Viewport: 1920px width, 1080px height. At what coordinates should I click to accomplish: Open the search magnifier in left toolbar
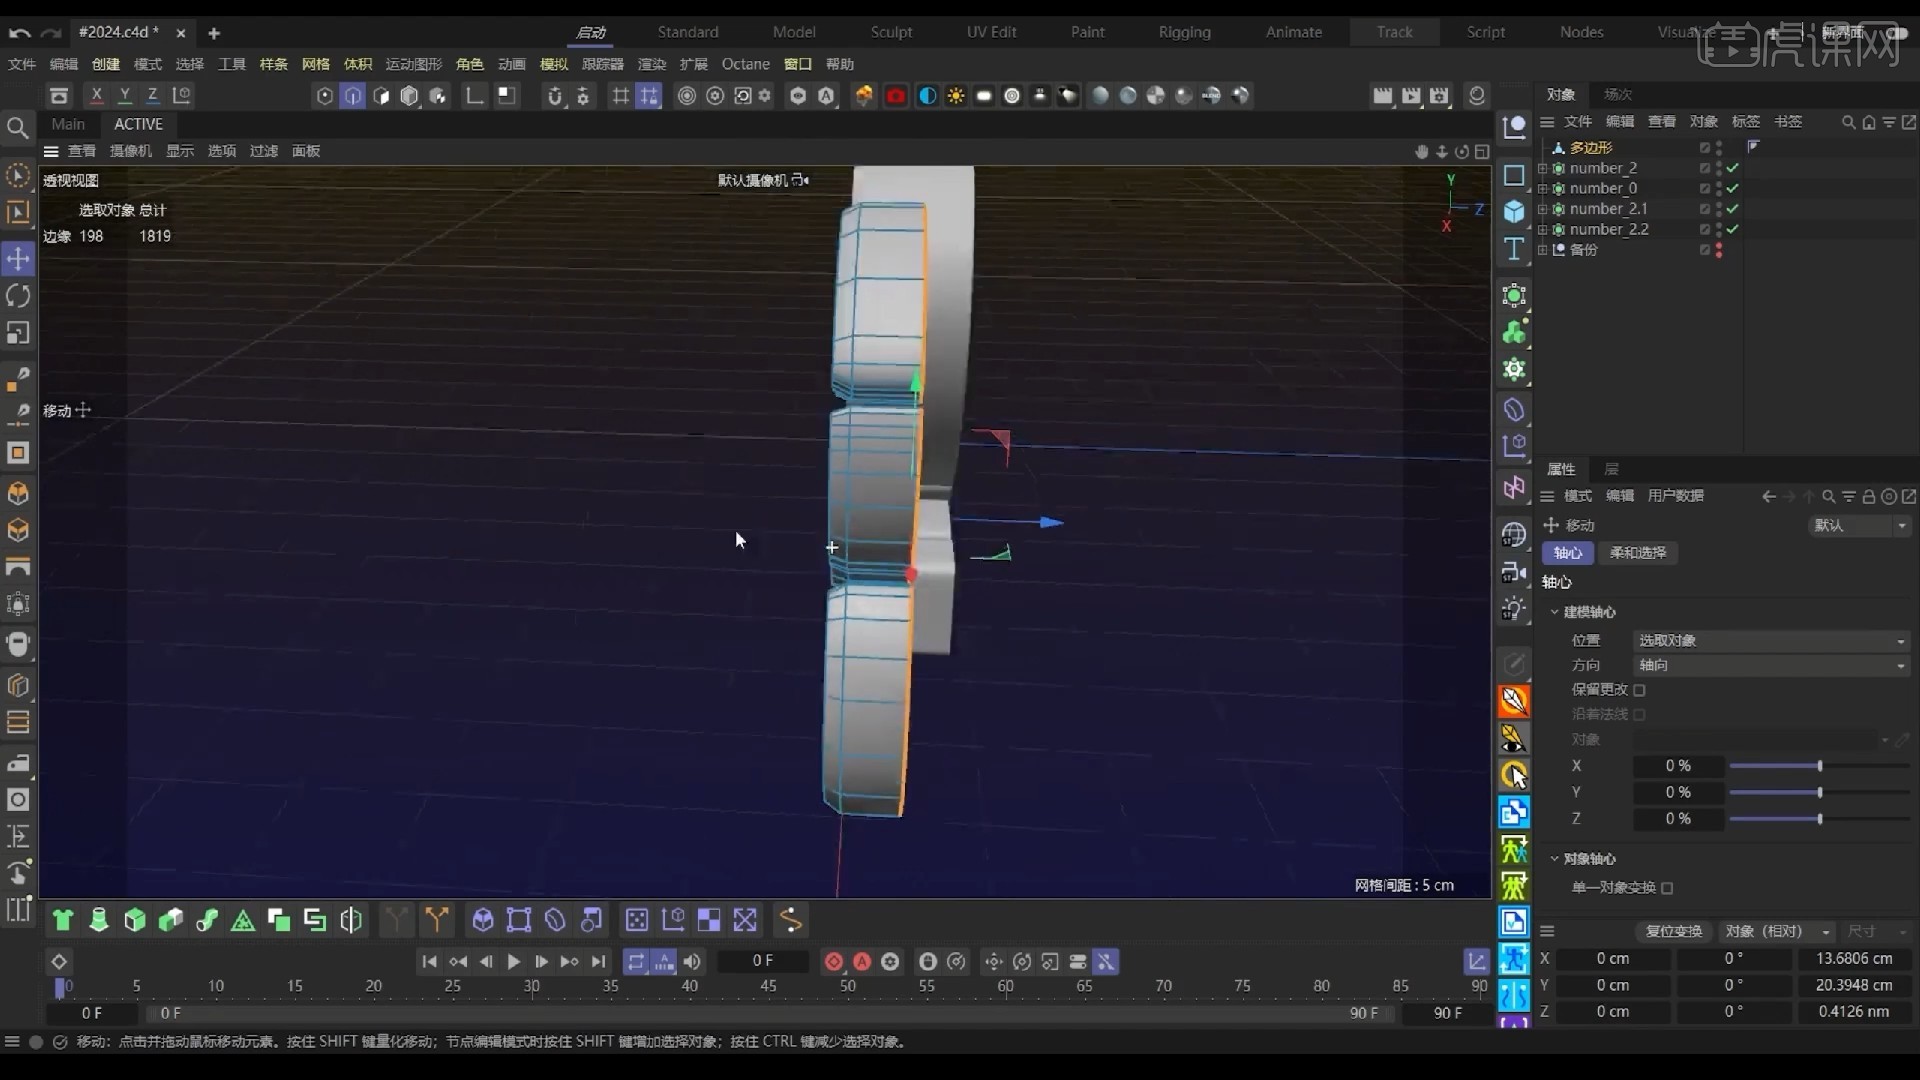click(18, 127)
